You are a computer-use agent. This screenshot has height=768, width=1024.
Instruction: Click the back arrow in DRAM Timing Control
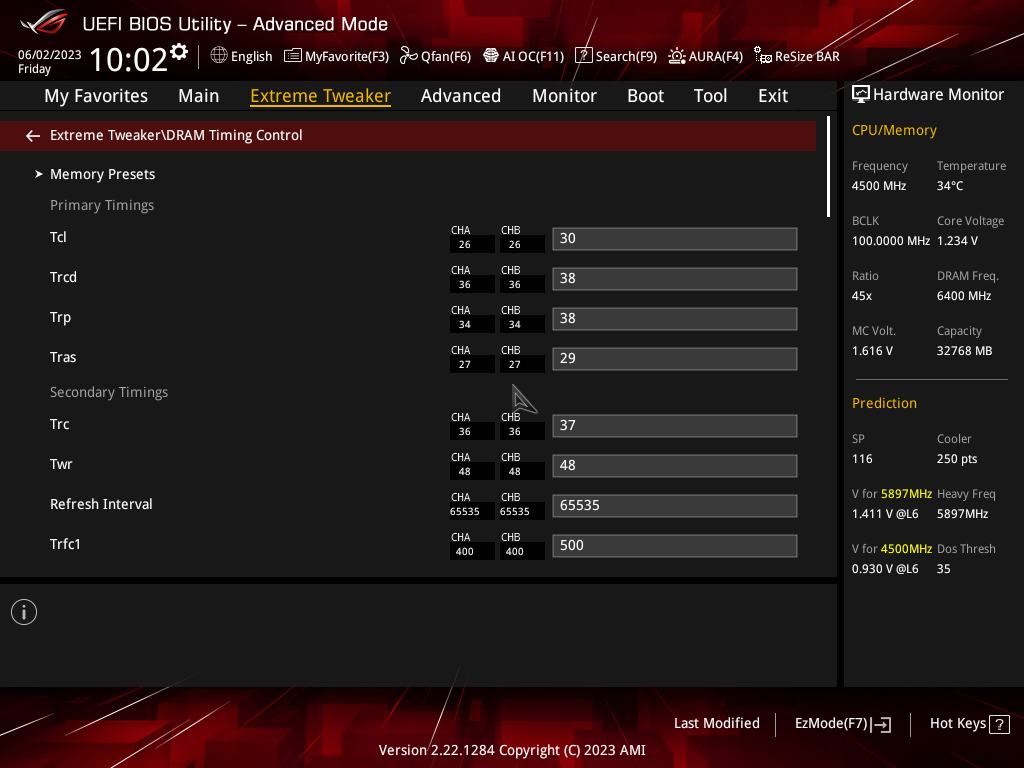click(33, 135)
